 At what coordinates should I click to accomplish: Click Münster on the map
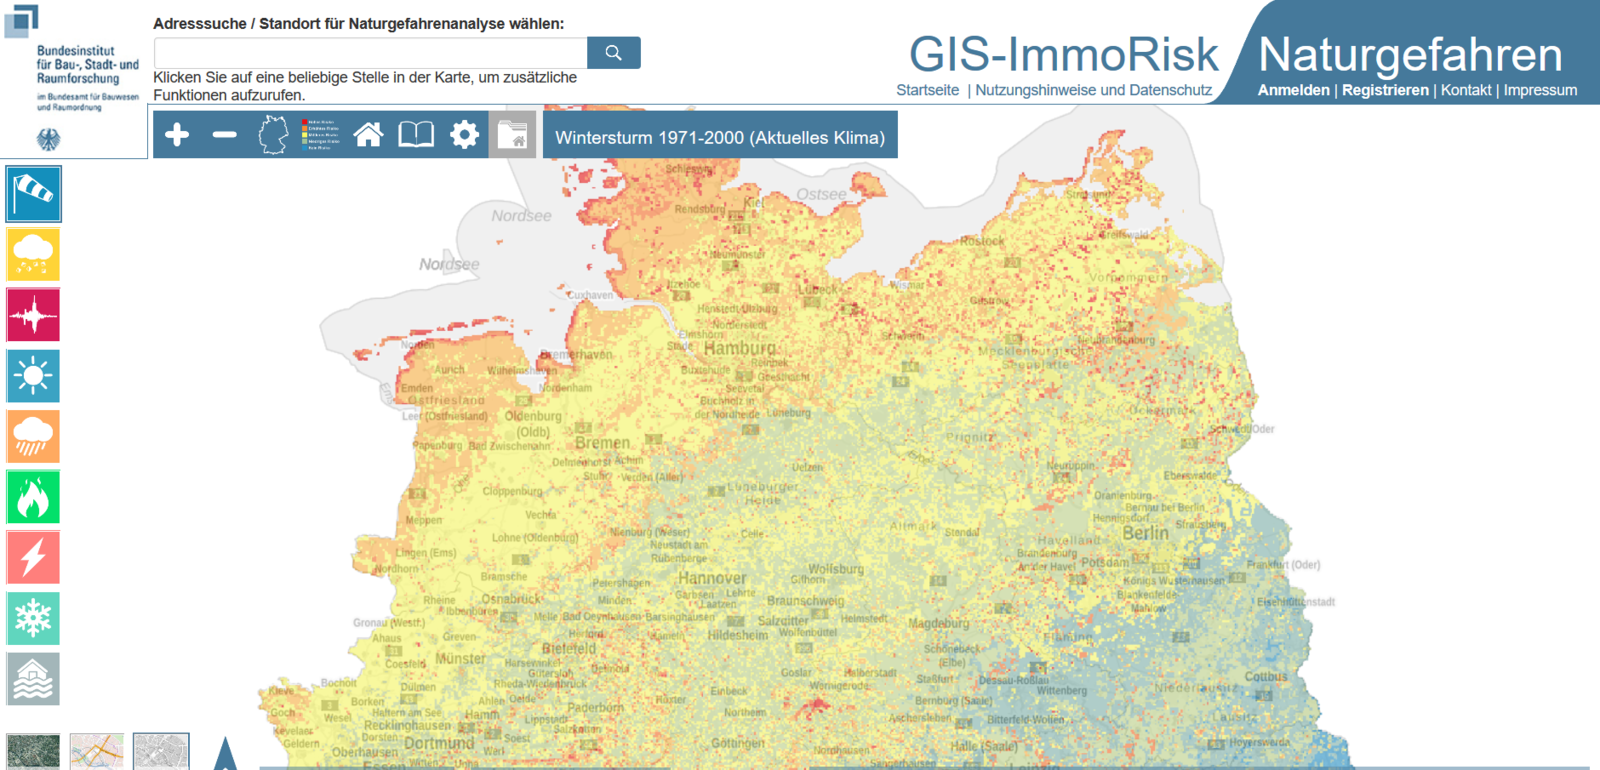point(460,659)
